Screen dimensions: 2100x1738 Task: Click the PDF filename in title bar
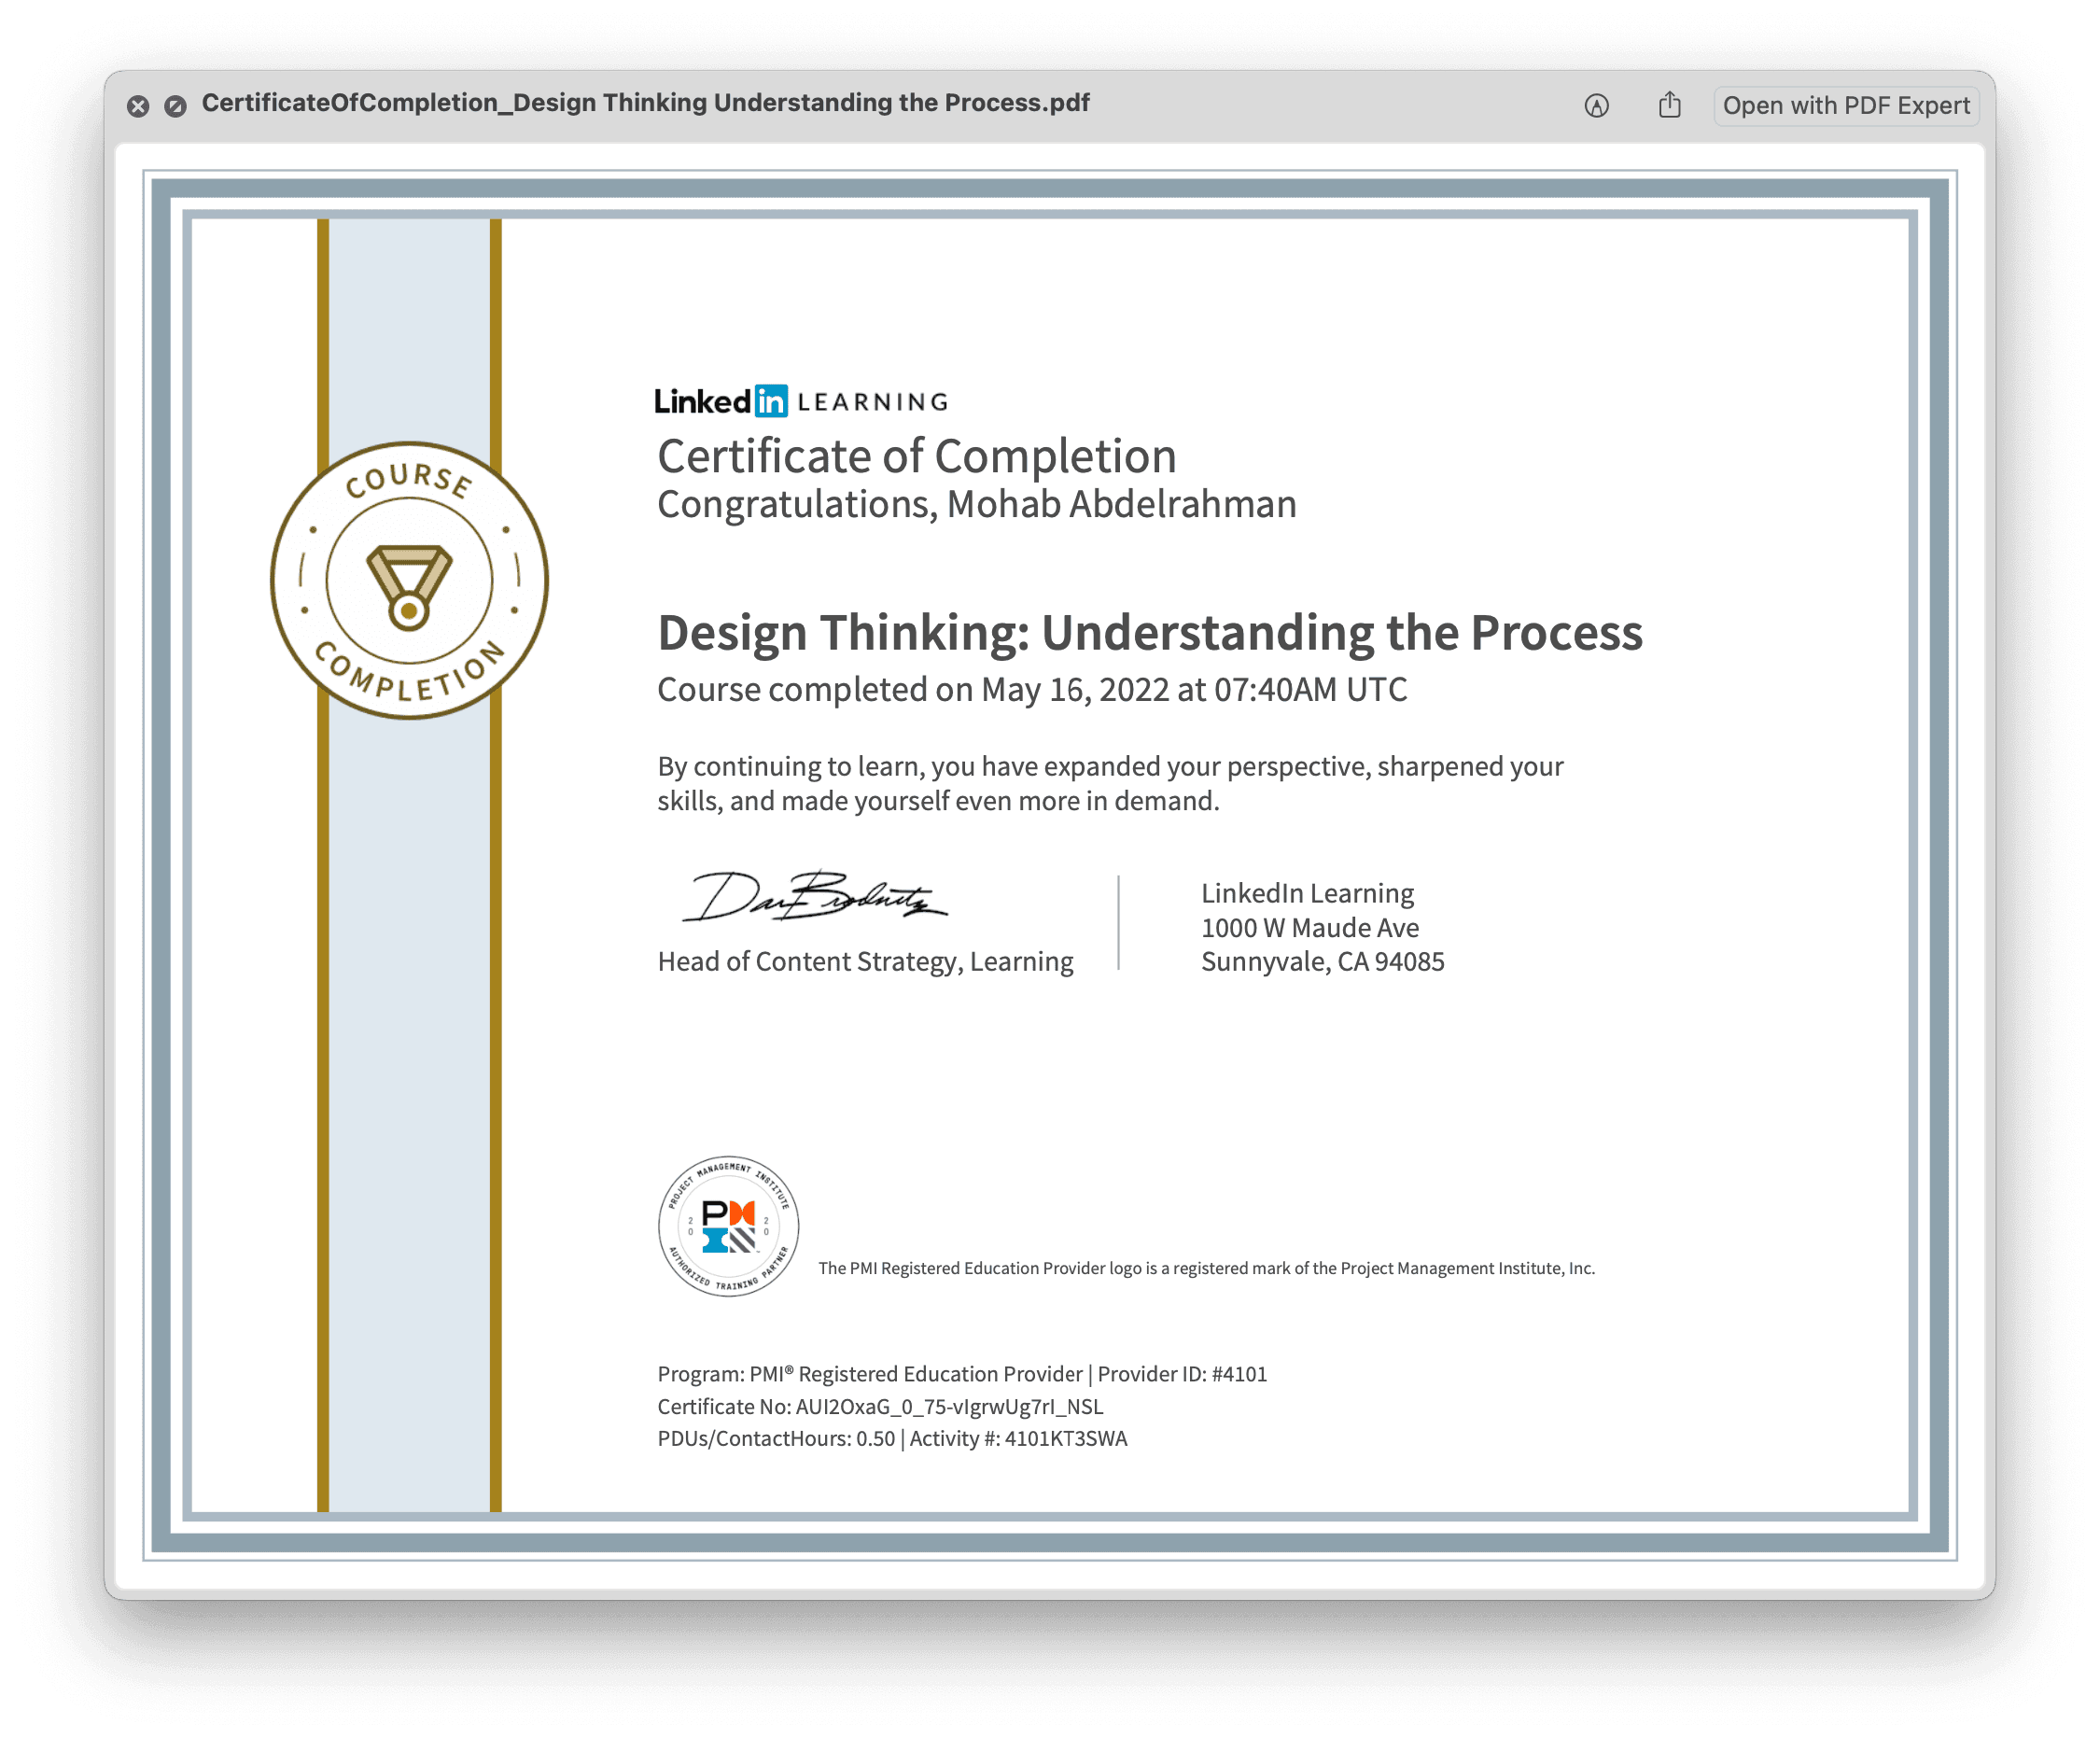pyautogui.click(x=645, y=103)
